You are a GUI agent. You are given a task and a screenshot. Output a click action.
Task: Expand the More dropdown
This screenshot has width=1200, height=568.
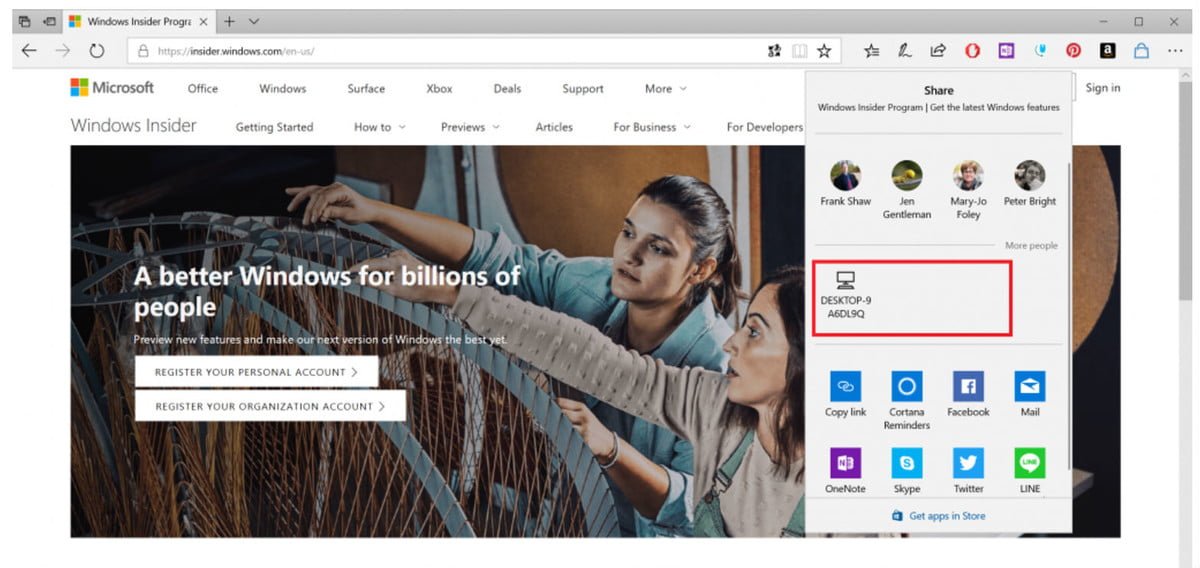(666, 88)
